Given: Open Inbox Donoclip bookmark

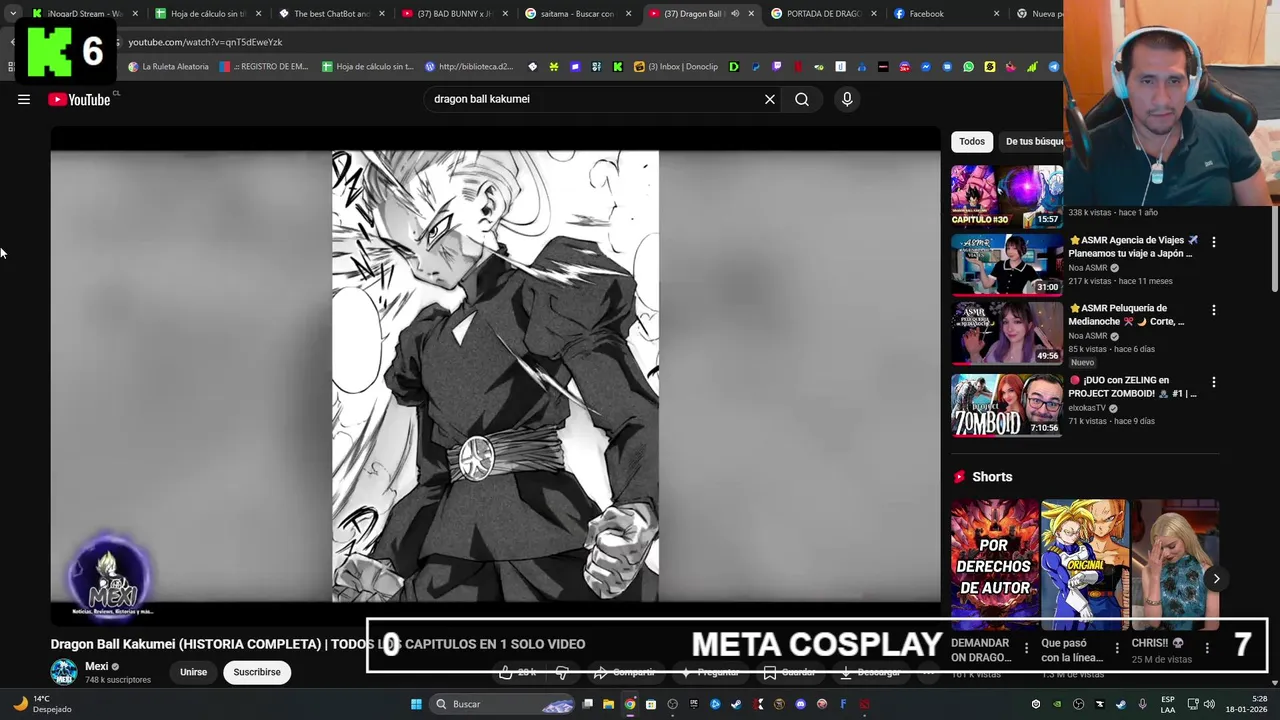Looking at the screenshot, I should pyautogui.click(x=676, y=67).
